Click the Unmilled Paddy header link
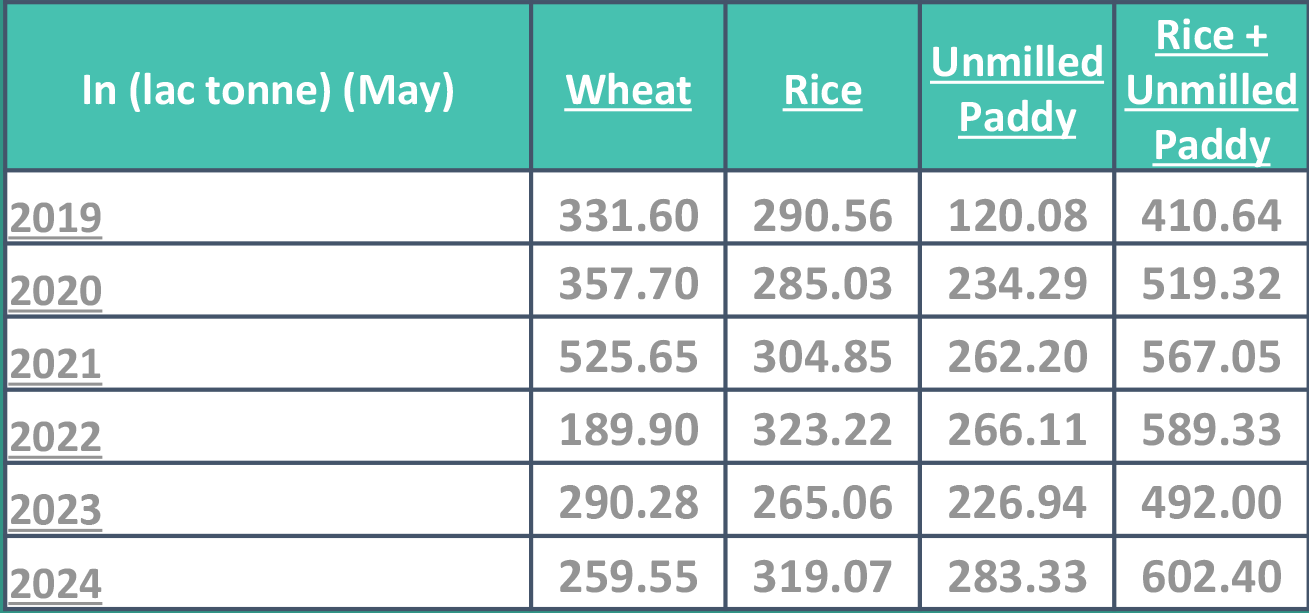Viewport: 1309px width, 613px height. click(x=1017, y=90)
